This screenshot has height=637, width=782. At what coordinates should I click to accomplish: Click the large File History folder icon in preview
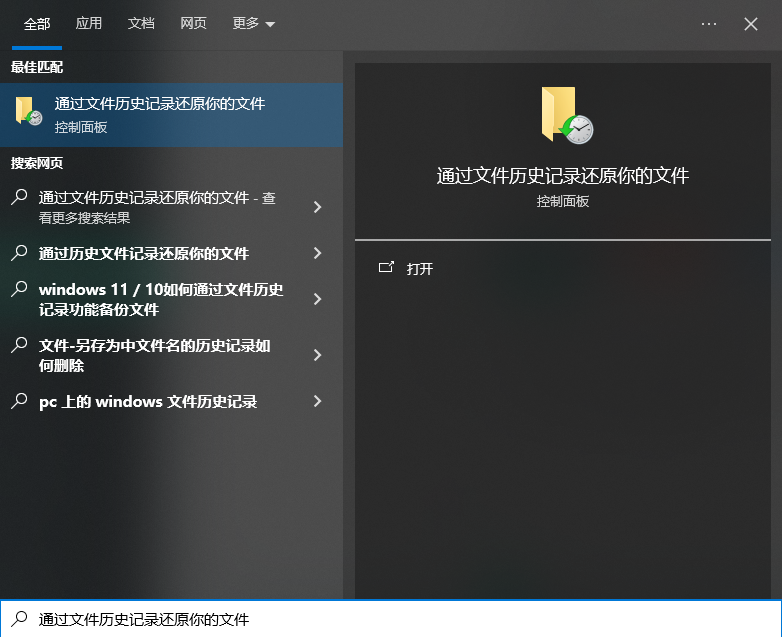tap(566, 115)
